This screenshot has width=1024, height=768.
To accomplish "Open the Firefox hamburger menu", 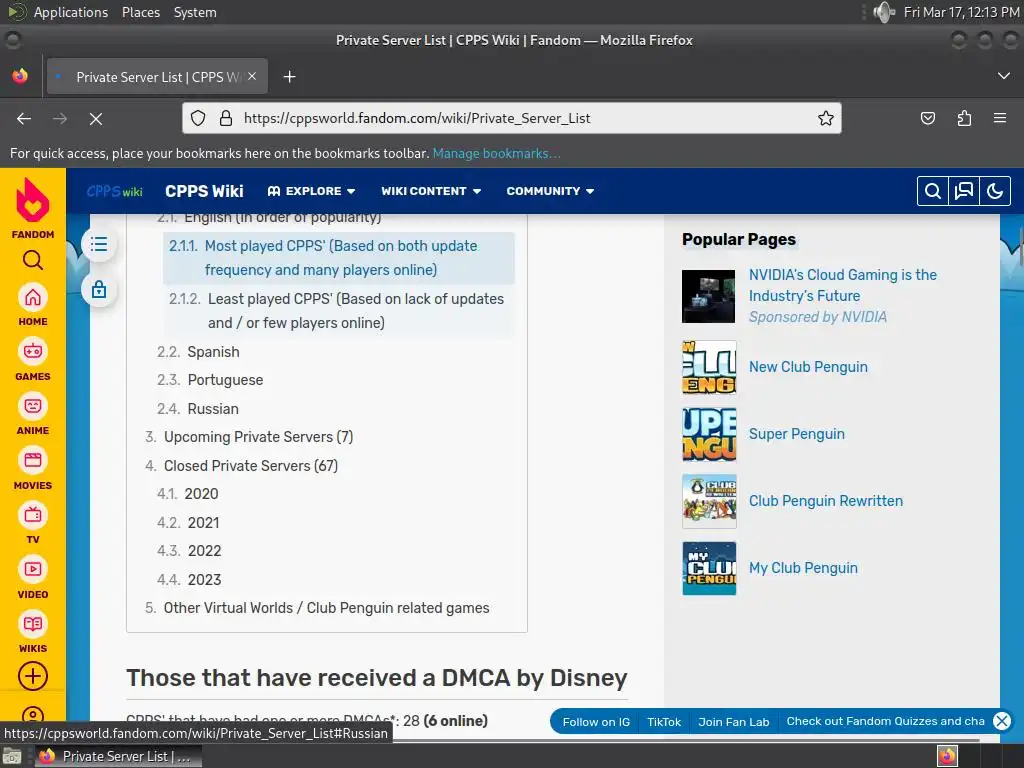I will (1000, 118).
